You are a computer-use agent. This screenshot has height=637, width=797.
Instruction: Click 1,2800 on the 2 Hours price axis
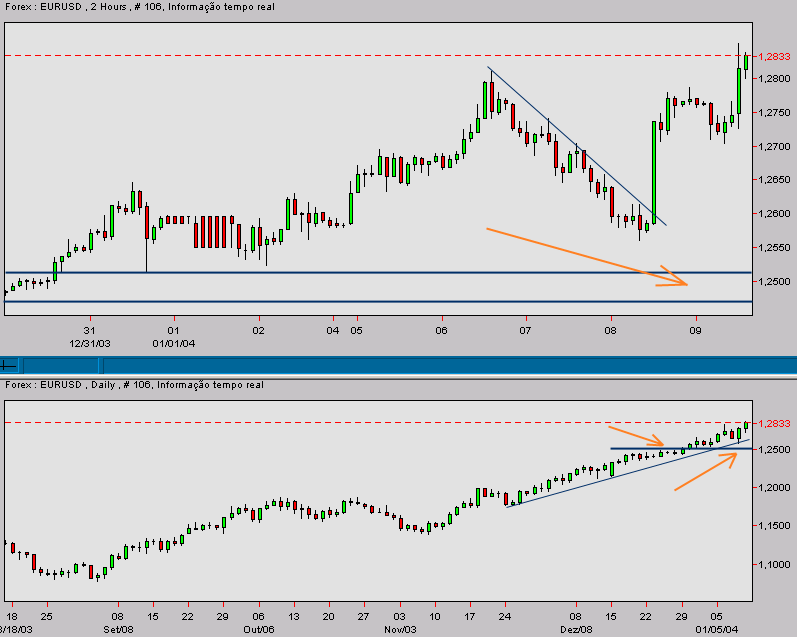point(774,78)
